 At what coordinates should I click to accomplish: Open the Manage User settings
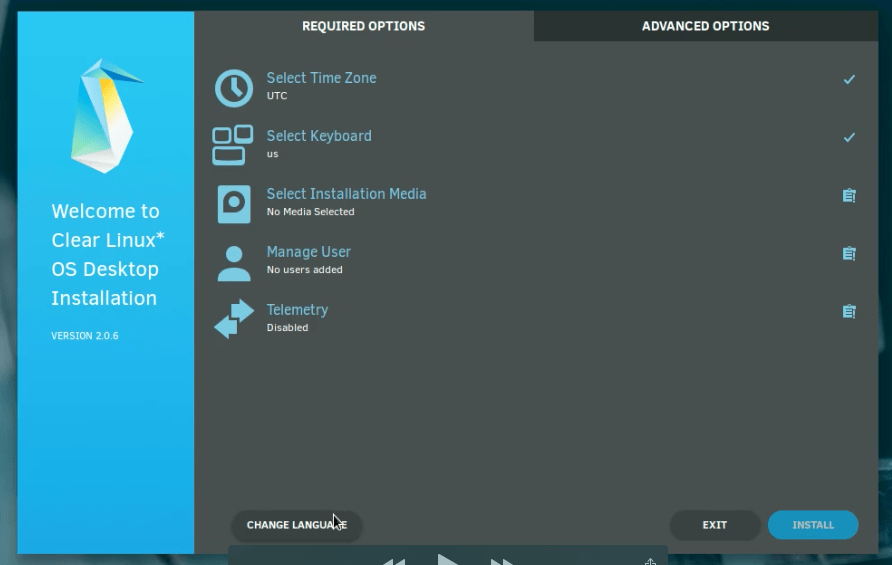point(308,252)
